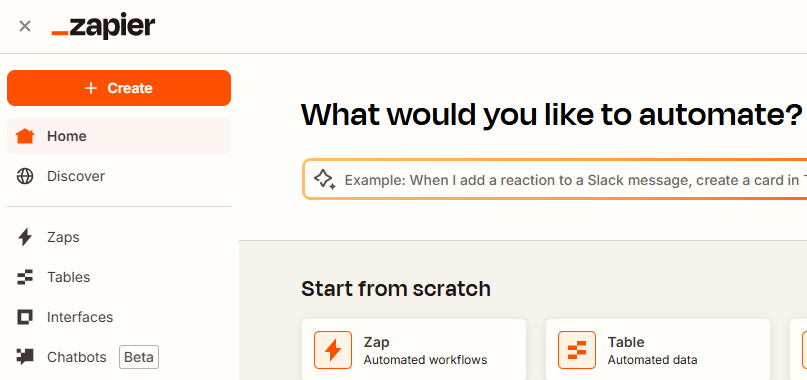807x380 pixels.
Task: Focus the automation example prompt field
Action: (555, 179)
